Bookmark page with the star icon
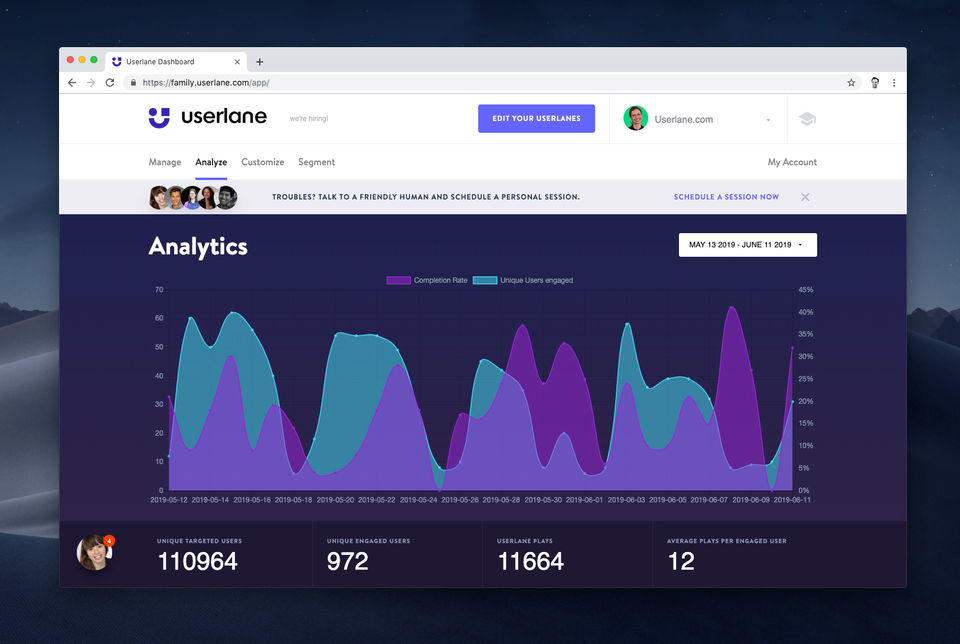The image size is (960, 644). point(851,83)
